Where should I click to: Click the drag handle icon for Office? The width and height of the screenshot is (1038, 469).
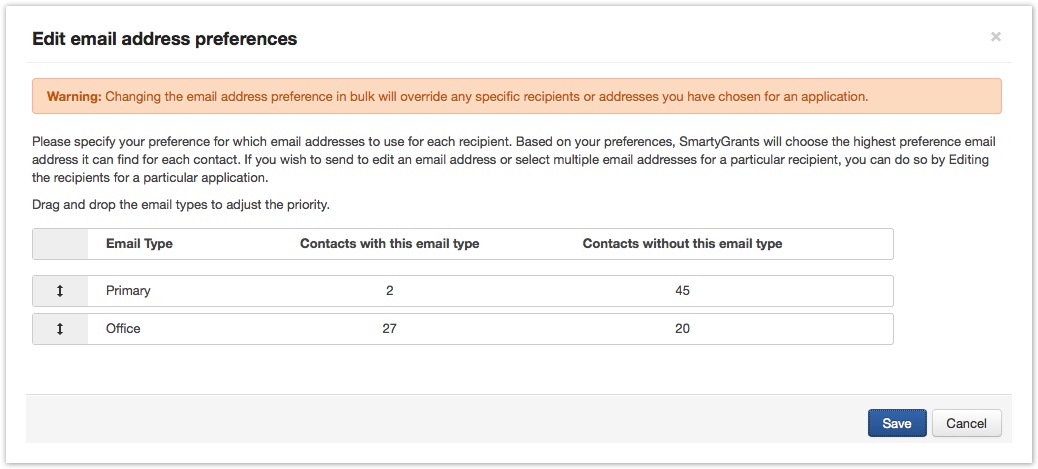pos(60,329)
